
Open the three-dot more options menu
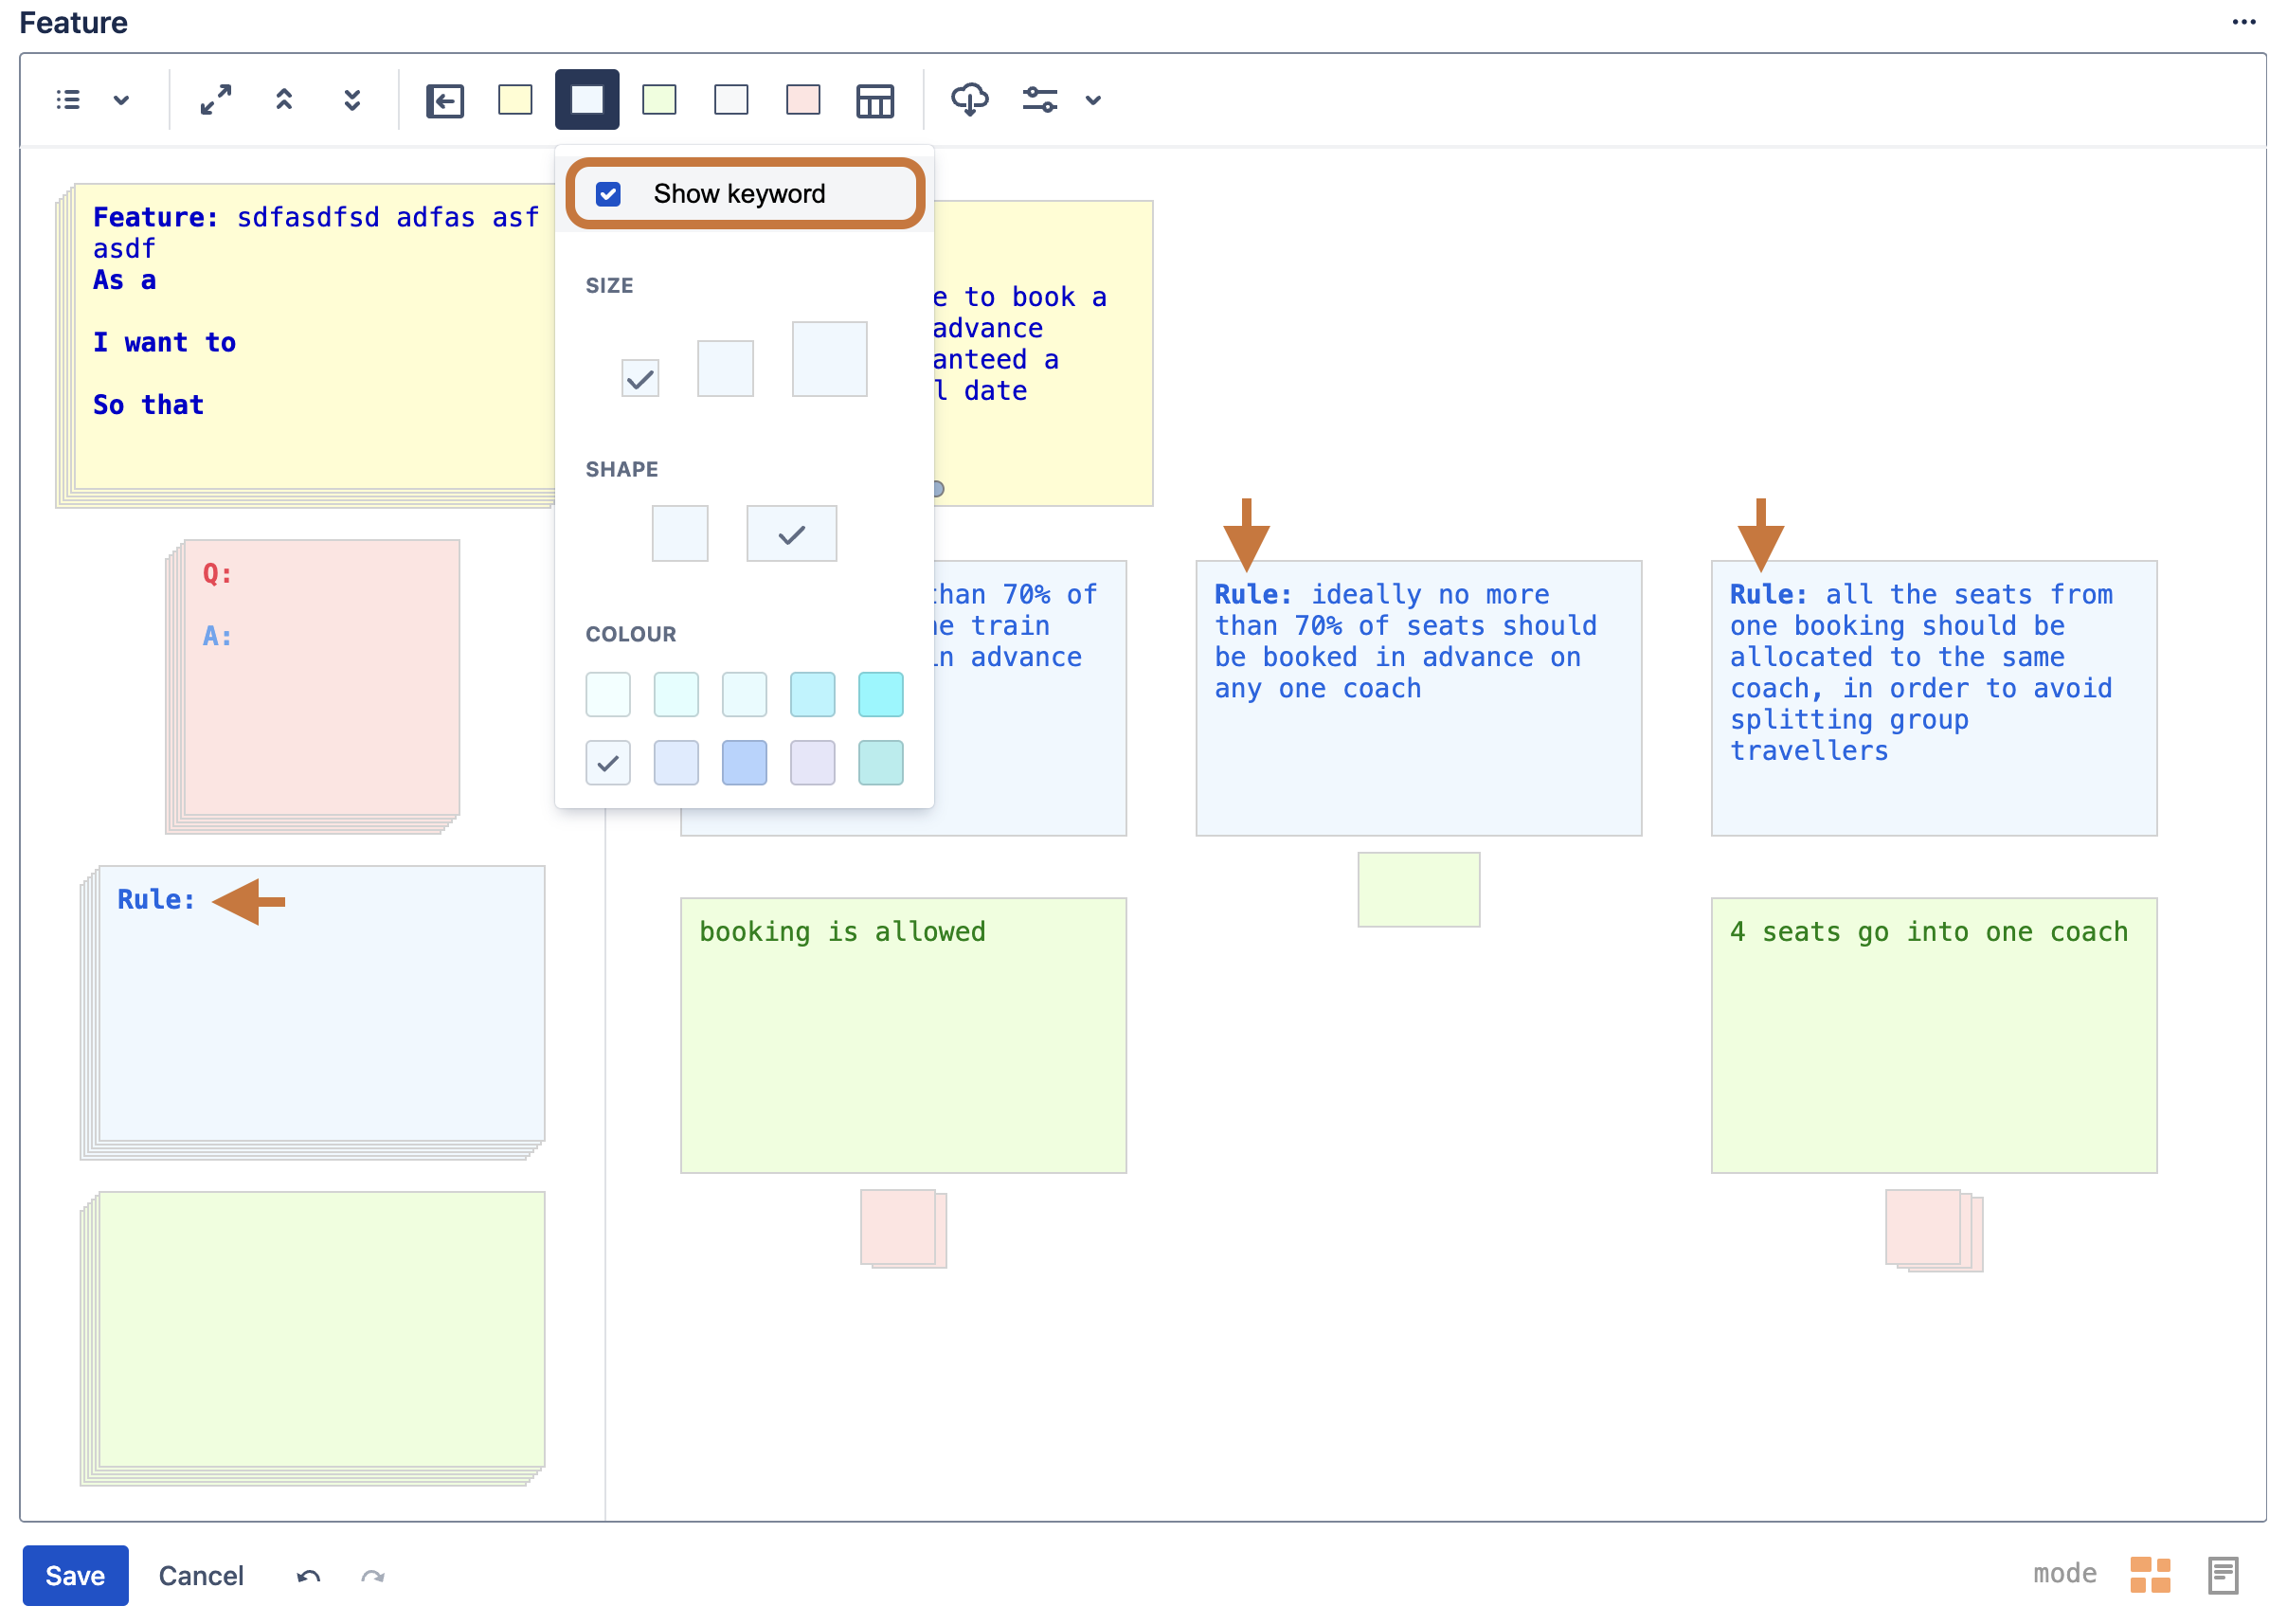pyautogui.click(x=2245, y=22)
